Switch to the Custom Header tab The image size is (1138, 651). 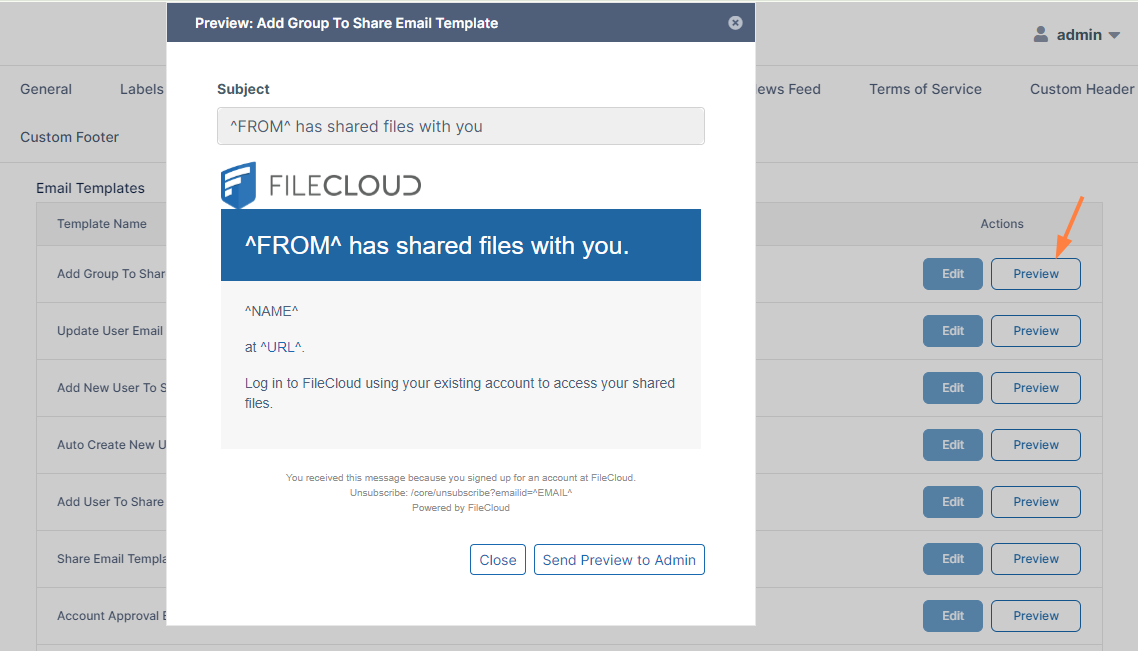point(1082,89)
